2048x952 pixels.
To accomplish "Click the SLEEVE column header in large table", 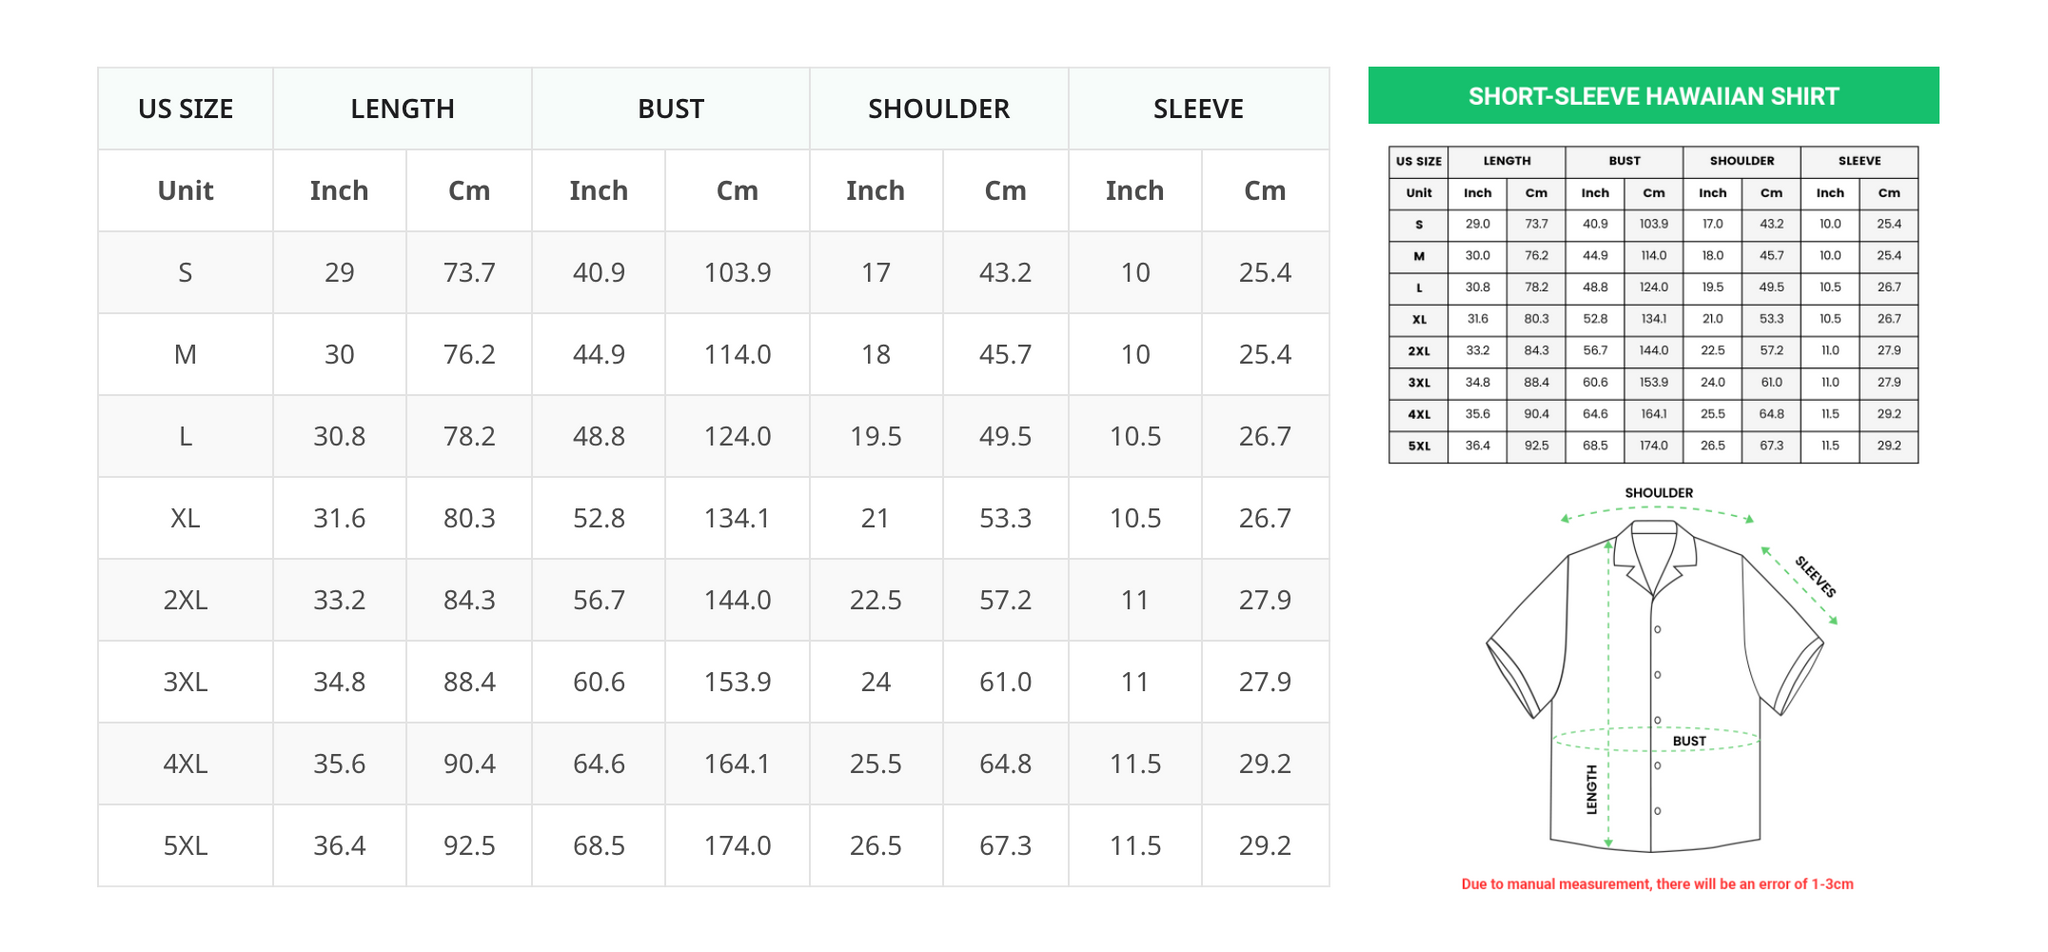I will tap(1199, 109).
